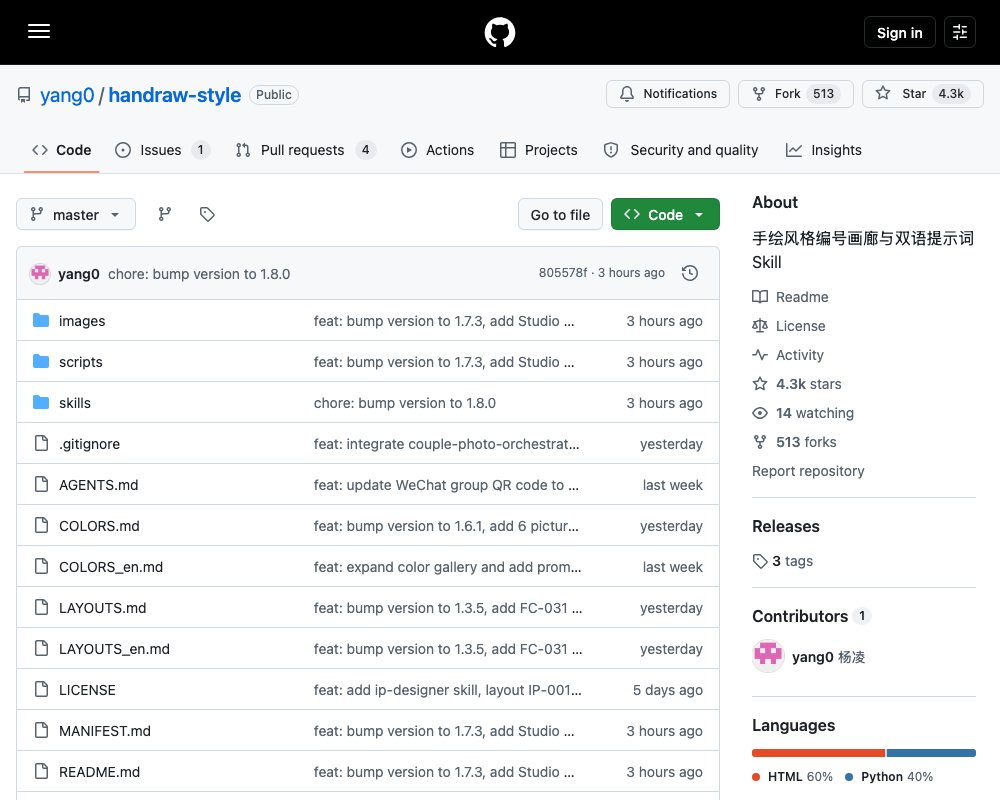Click the images folder icon
This screenshot has width=1000, height=800.
(41, 320)
